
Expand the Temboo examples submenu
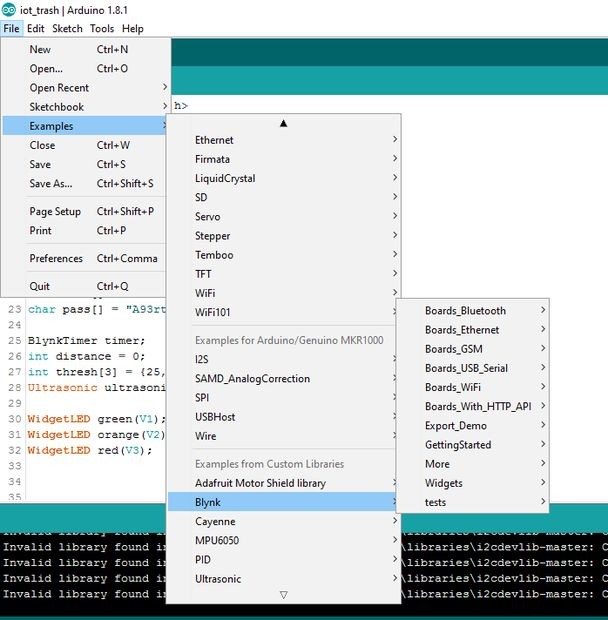pyautogui.click(x=283, y=255)
